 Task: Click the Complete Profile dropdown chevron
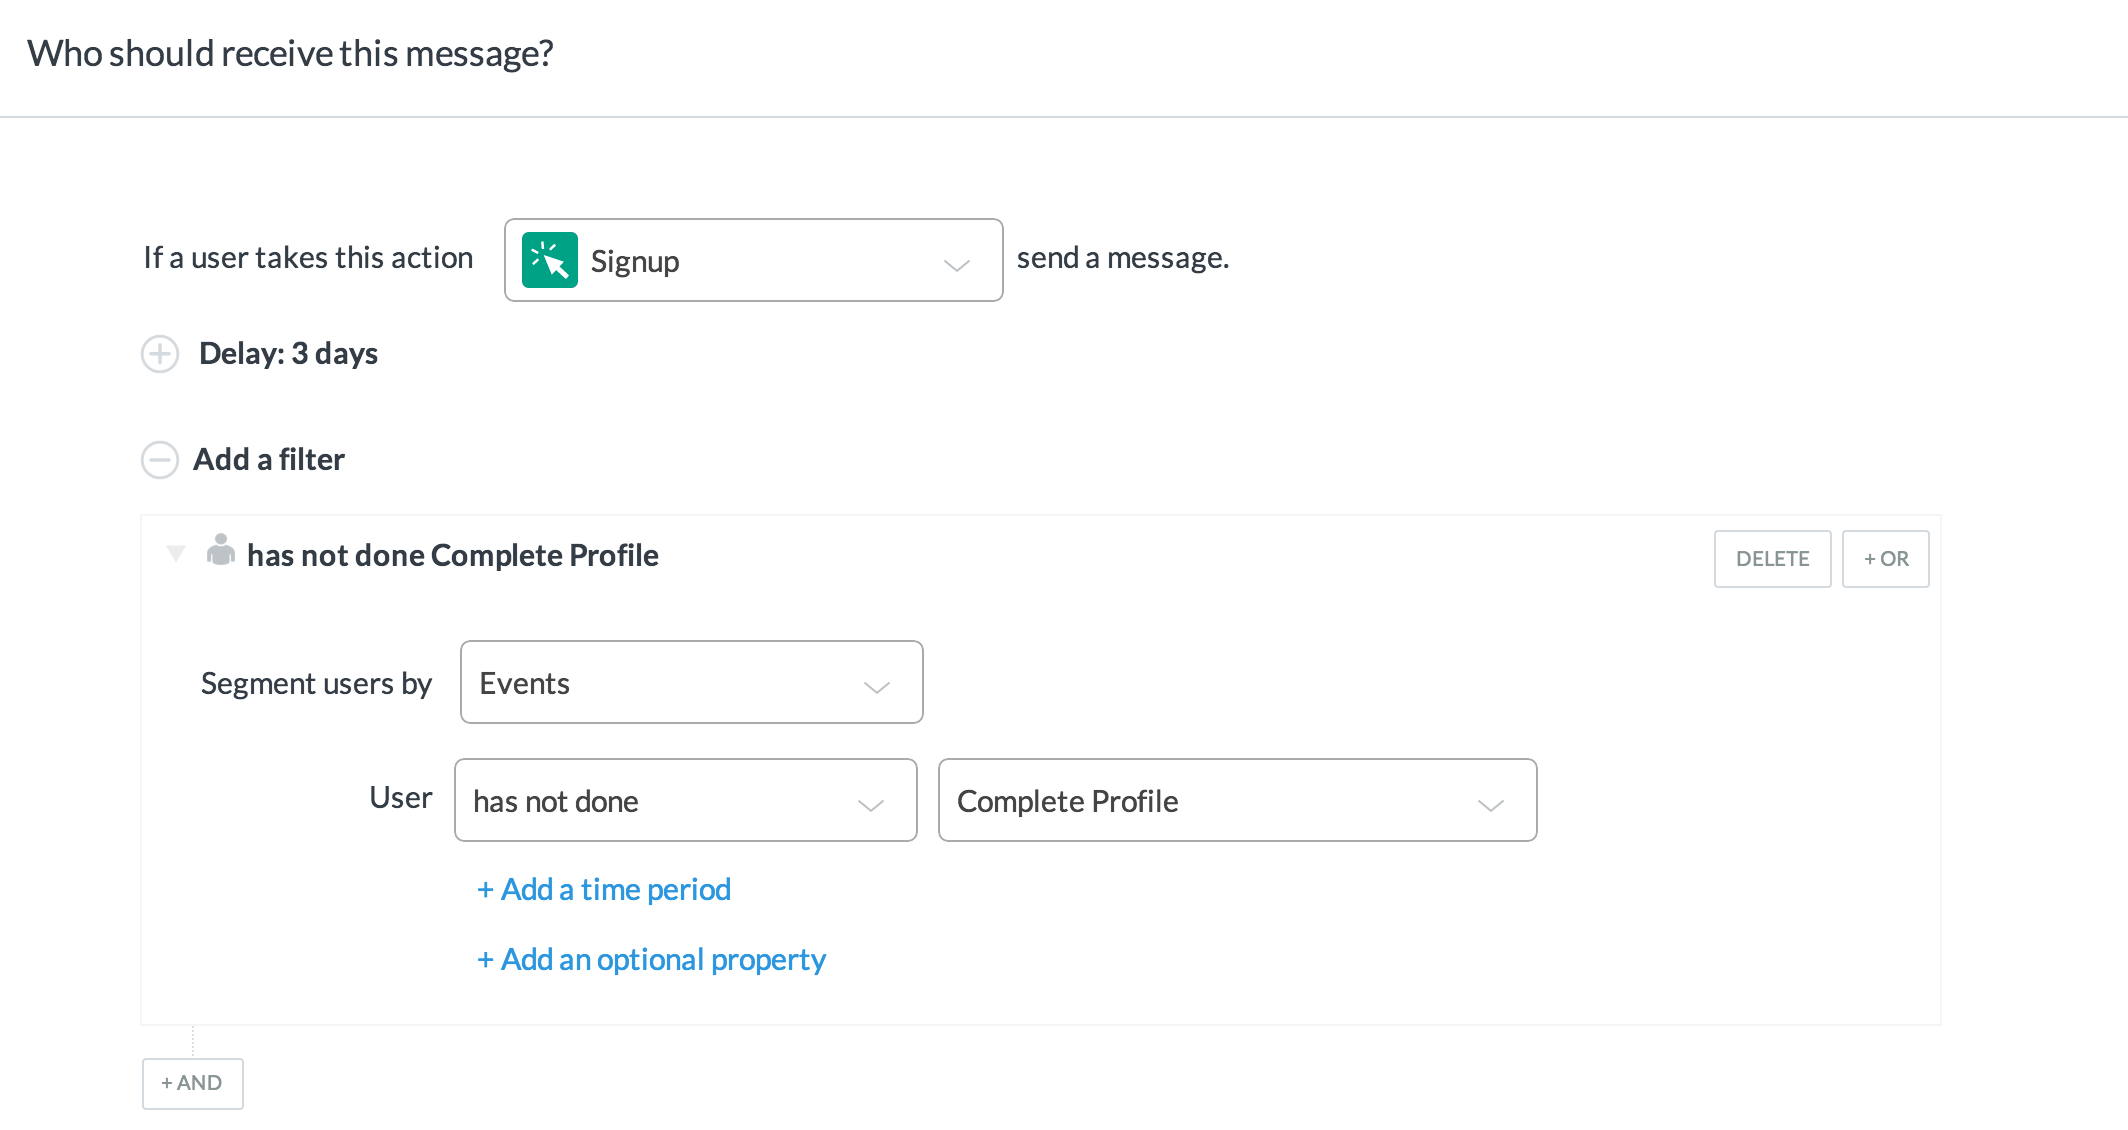1490,806
